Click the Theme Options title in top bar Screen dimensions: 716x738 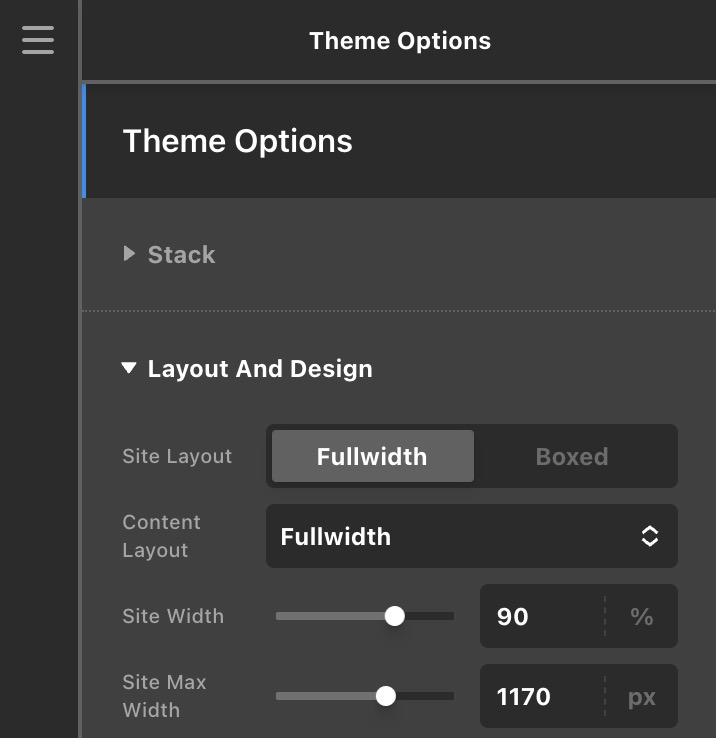[400, 41]
